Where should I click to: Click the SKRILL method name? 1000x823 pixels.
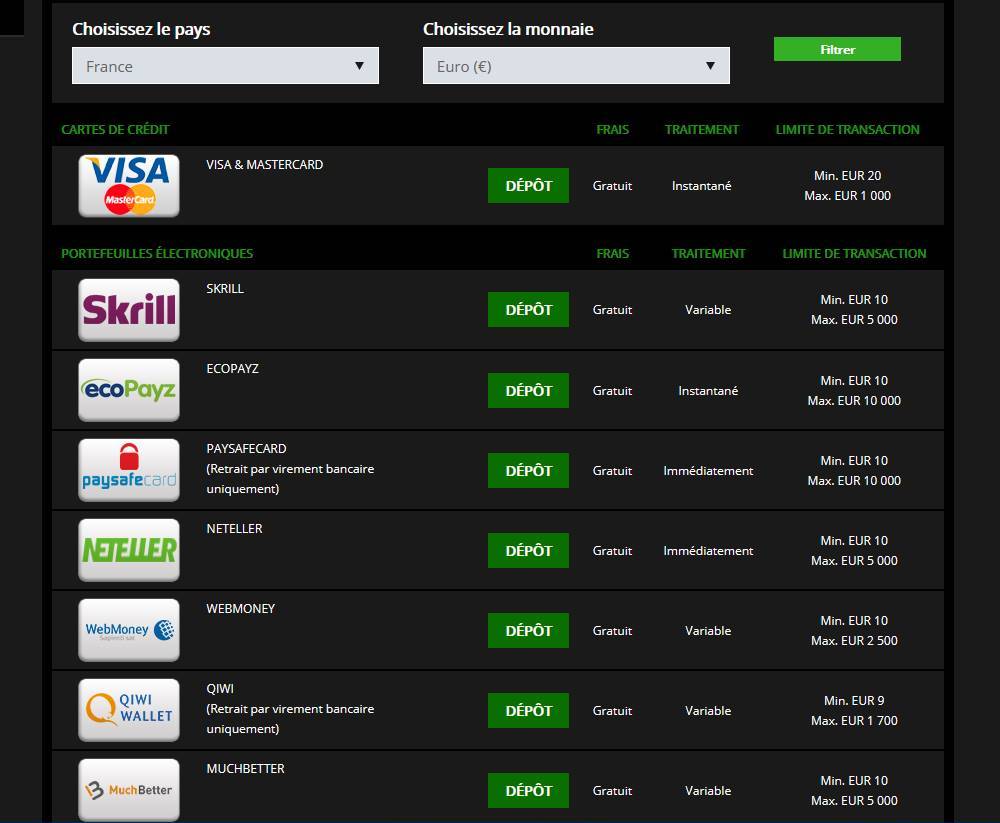[x=225, y=288]
